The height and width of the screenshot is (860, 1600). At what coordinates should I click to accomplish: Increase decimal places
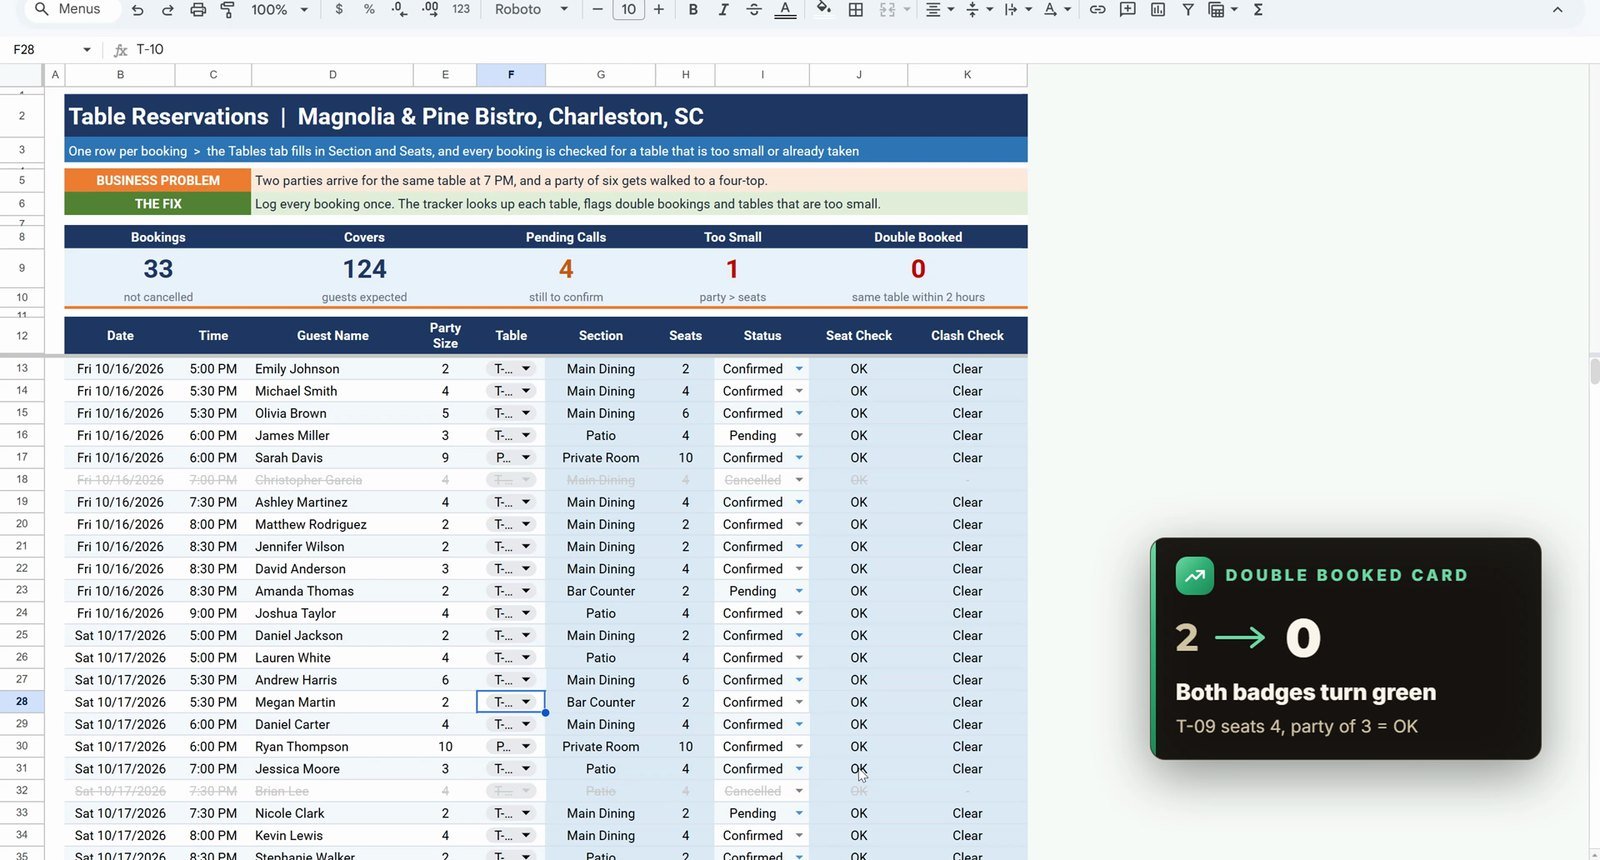[430, 9]
